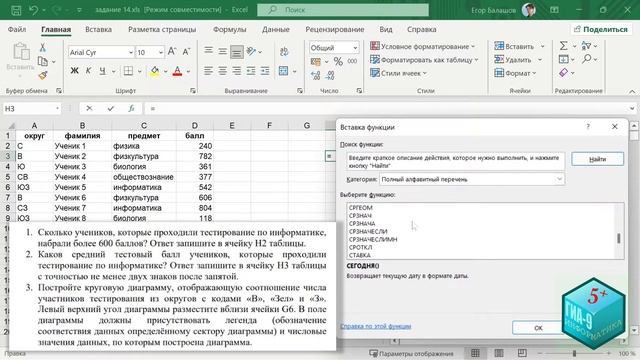Center text horizontally

tap(222, 71)
